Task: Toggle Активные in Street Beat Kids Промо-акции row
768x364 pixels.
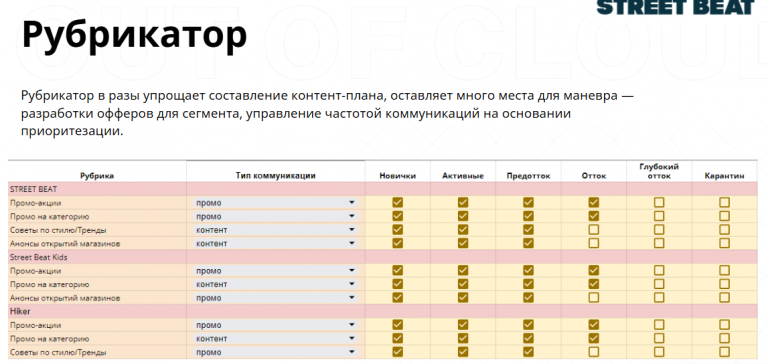Action: pos(463,270)
